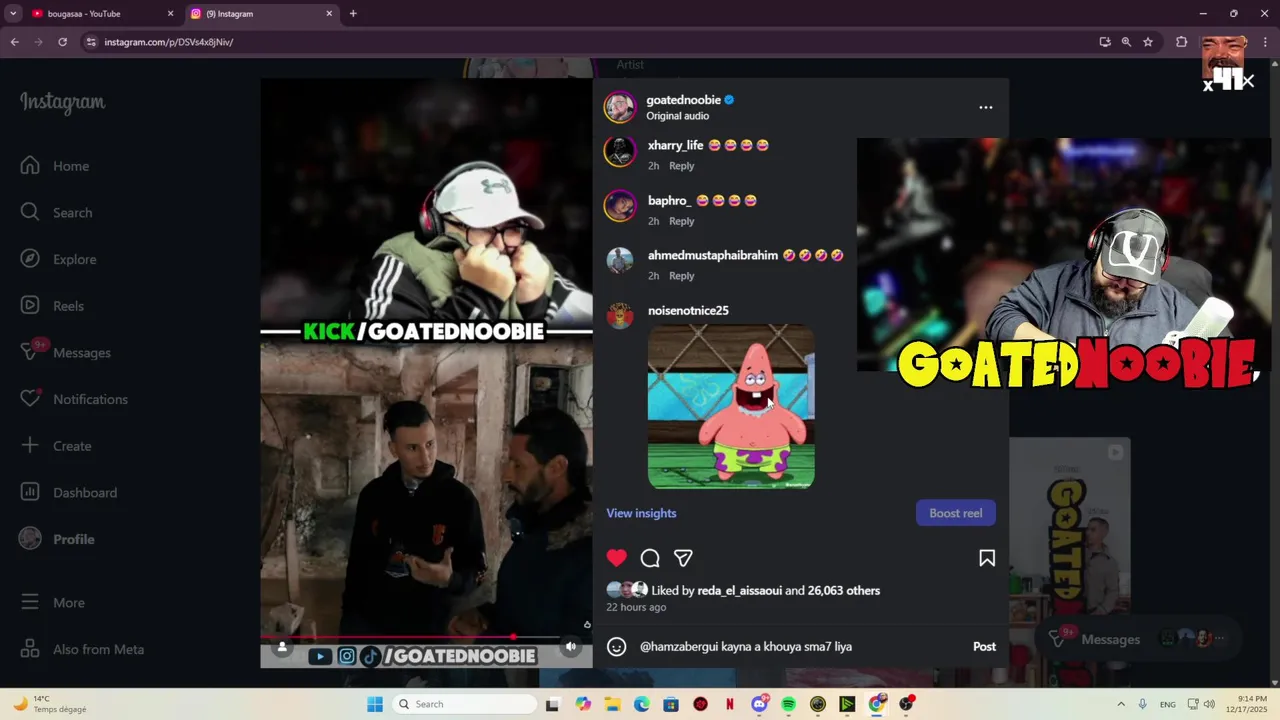
Task: Open the noisenotnice25 username
Action: pos(688,311)
